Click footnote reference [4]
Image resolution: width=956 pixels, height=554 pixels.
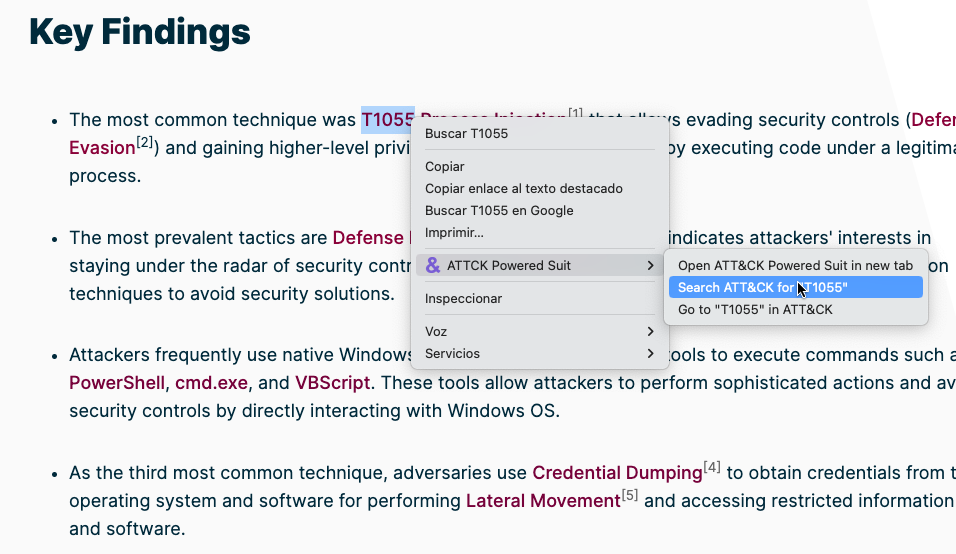[712, 467]
